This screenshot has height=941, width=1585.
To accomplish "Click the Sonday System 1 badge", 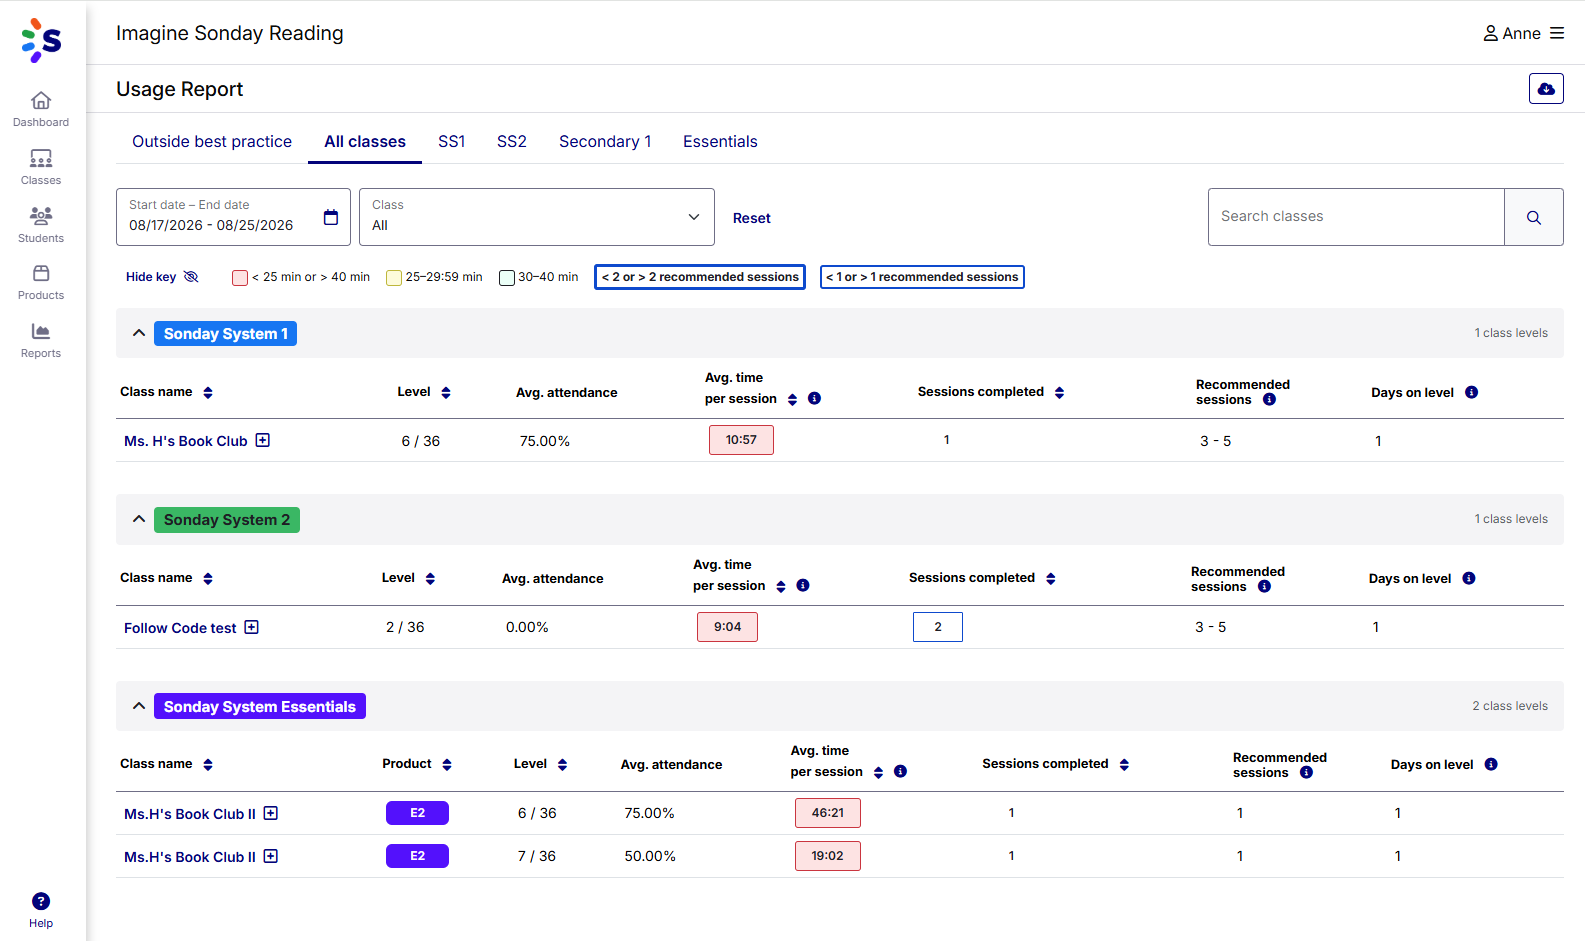I will point(225,334).
